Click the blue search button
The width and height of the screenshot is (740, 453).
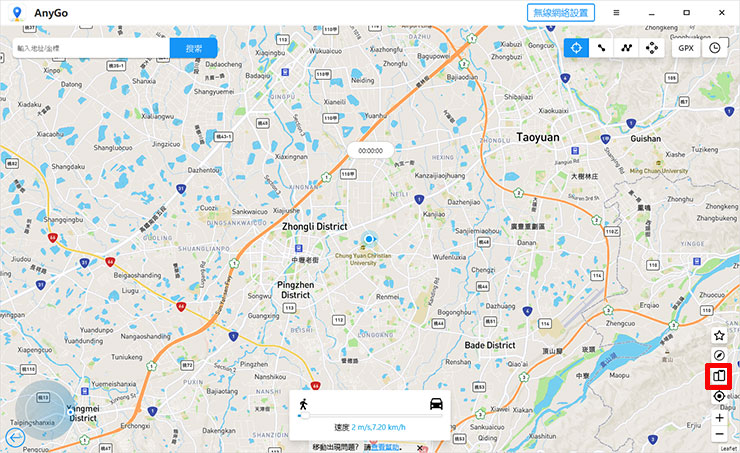193,48
